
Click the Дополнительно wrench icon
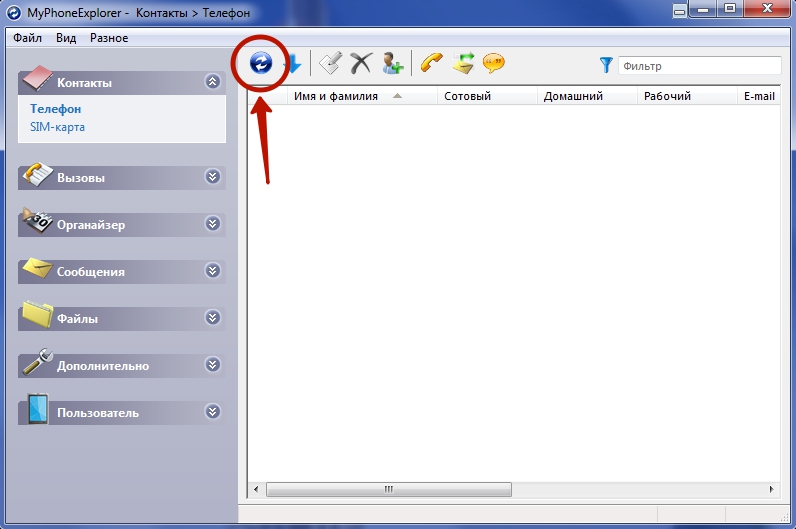click(x=38, y=361)
